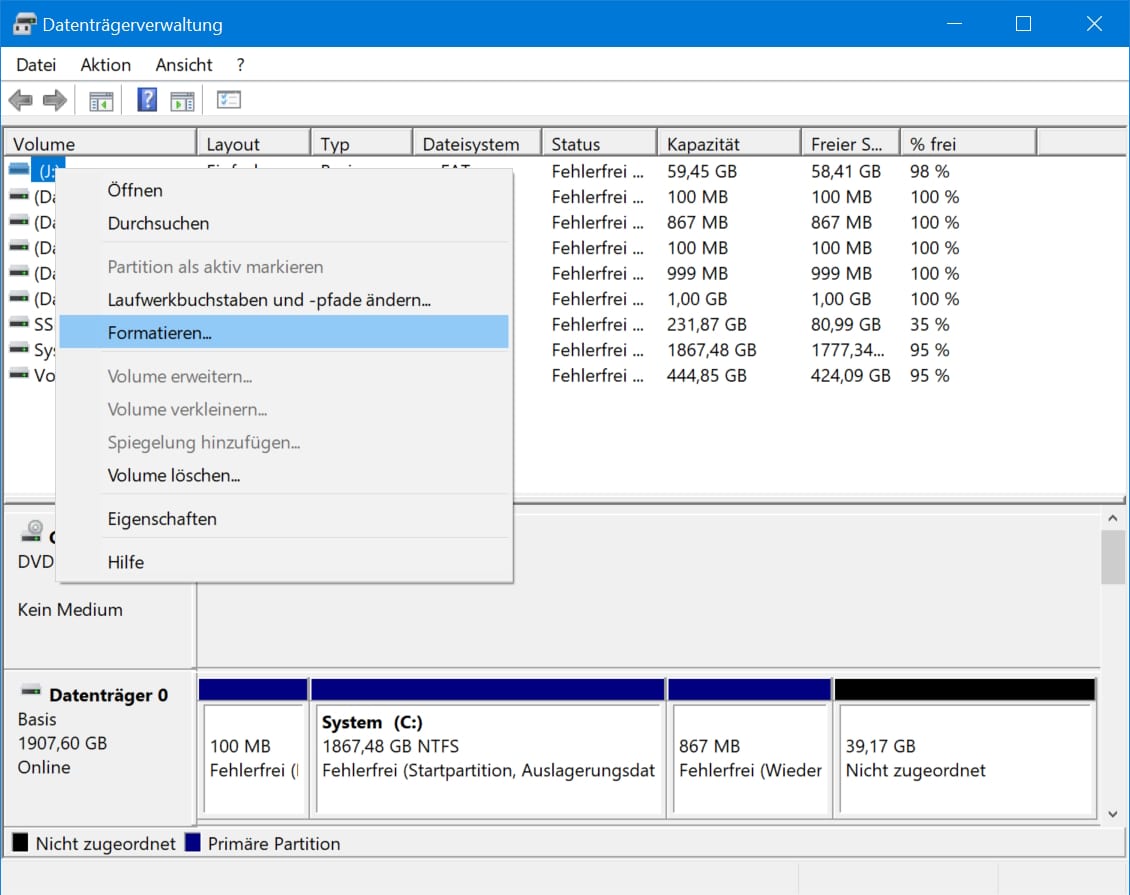
Task: Click the 58,41 GB free space cell
Action: [846, 172]
